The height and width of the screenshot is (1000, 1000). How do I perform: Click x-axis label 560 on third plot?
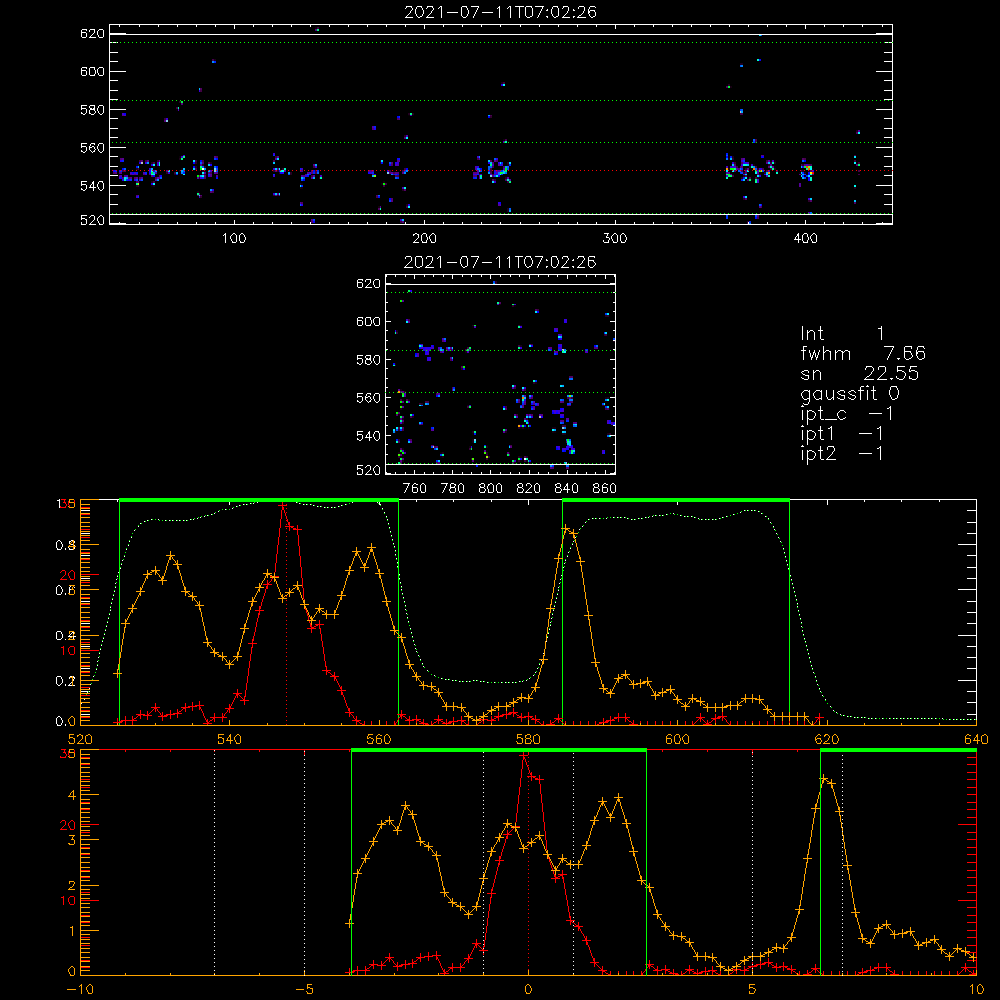379,739
